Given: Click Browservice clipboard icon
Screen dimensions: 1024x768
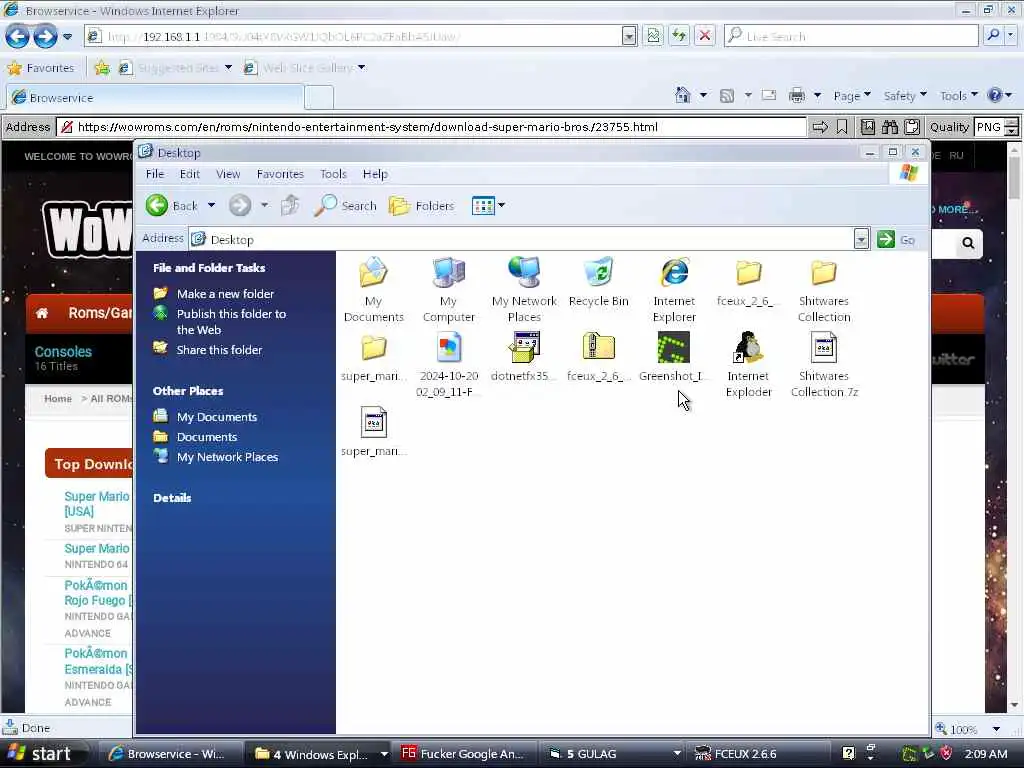Looking at the screenshot, I should (x=912, y=127).
